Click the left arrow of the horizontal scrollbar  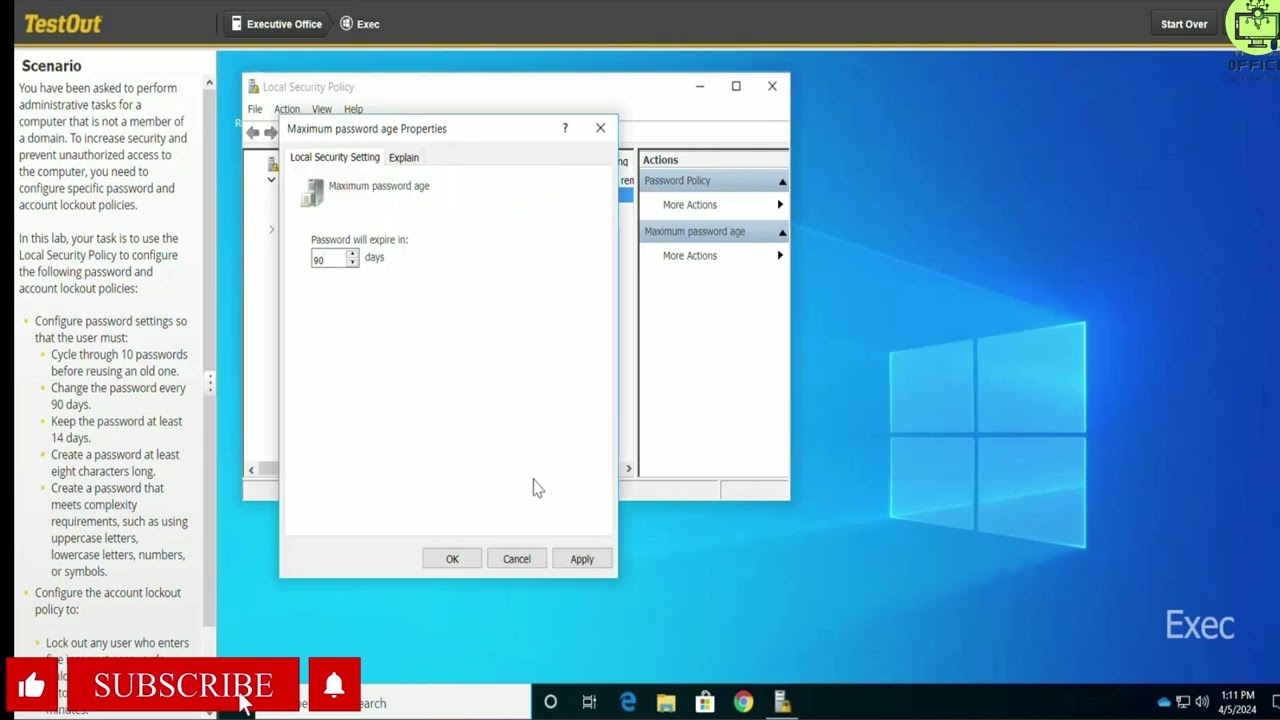click(251, 469)
